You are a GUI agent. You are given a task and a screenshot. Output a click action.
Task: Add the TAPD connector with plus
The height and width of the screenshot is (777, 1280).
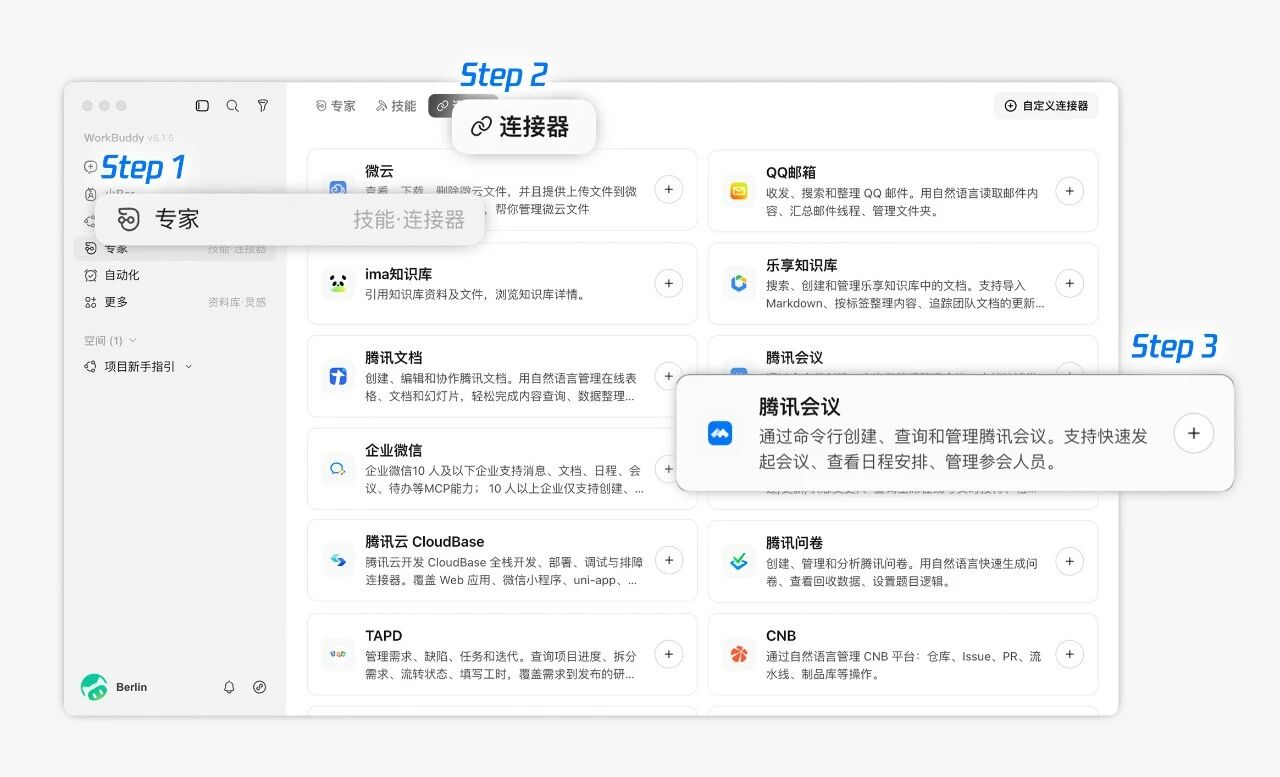coord(669,654)
